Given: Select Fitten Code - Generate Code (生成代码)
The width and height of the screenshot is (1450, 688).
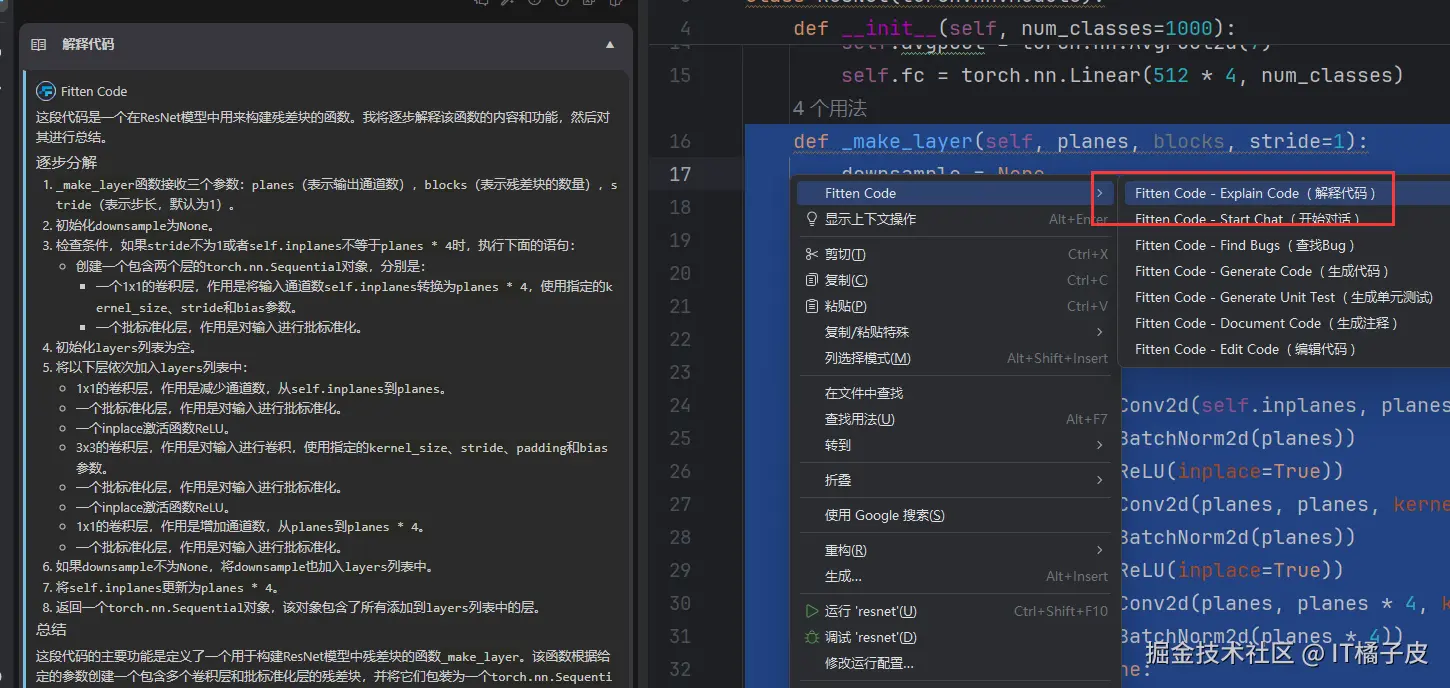Looking at the screenshot, I should coord(1285,271).
